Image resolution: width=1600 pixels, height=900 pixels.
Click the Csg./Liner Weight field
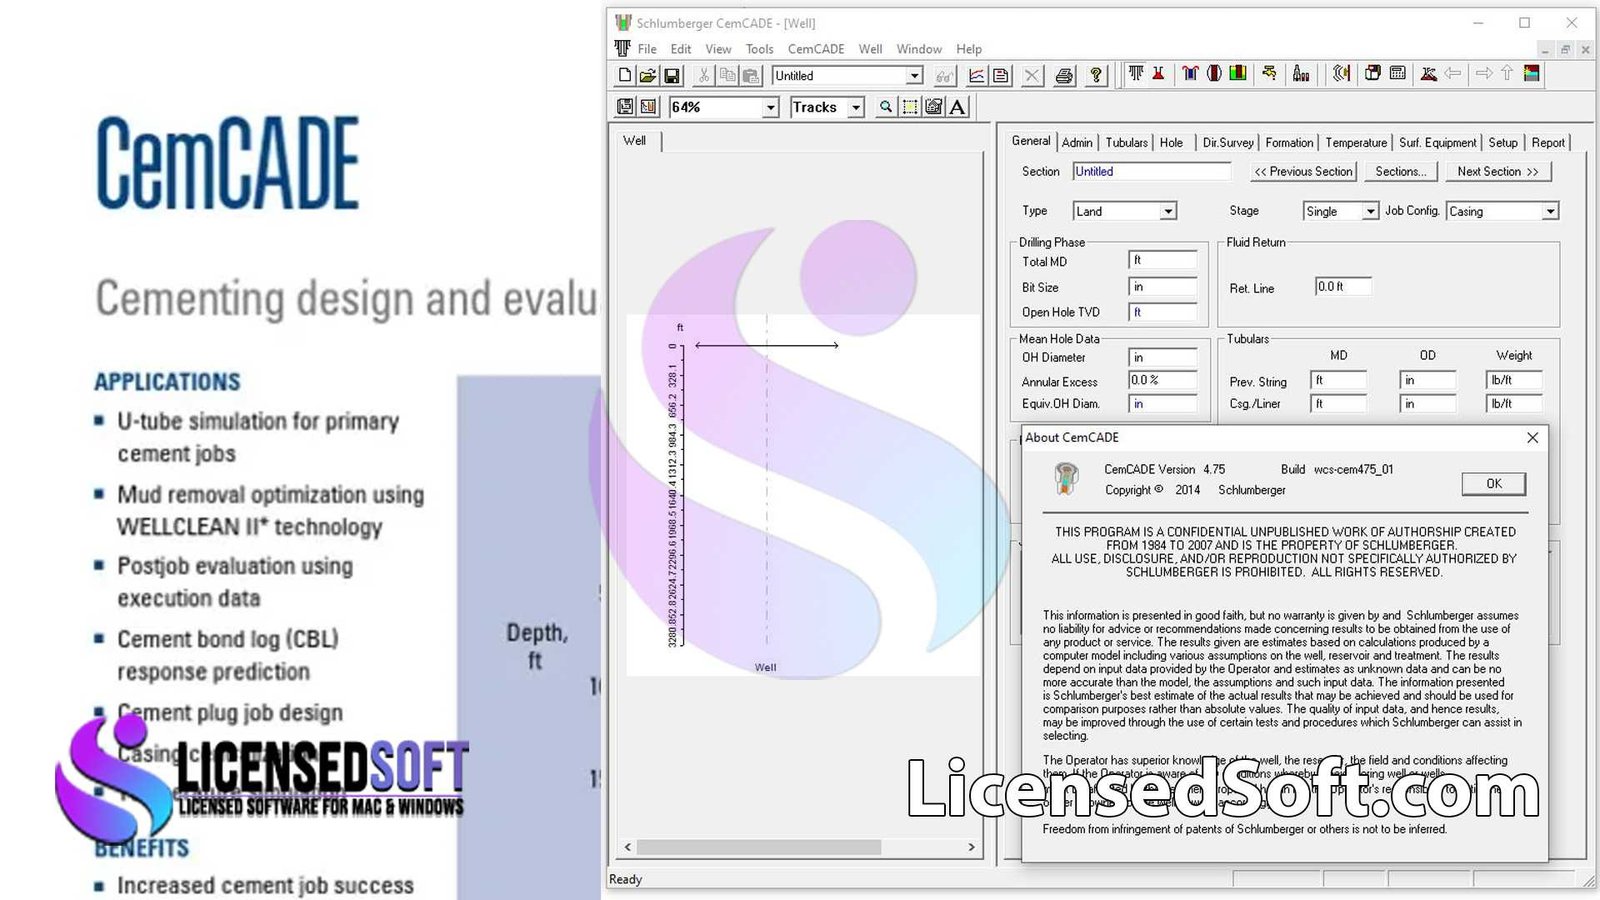tap(1515, 404)
